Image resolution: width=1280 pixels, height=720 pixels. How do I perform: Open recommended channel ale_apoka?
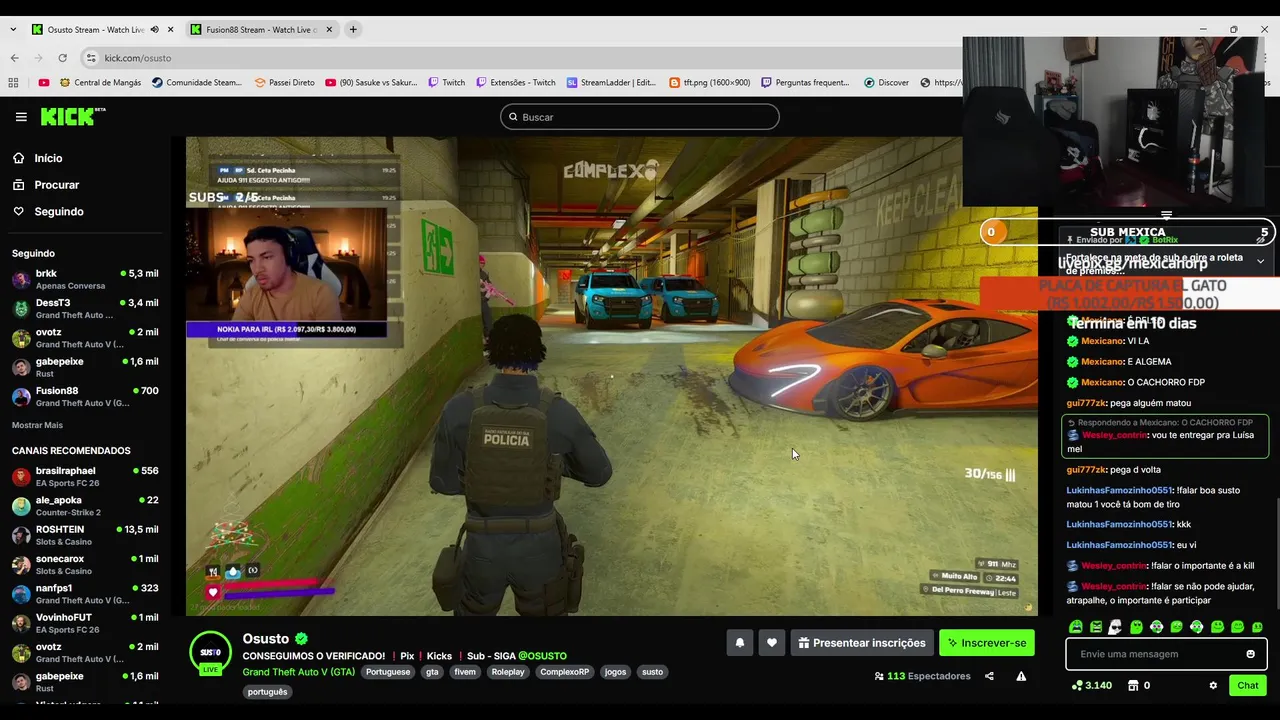click(85, 506)
